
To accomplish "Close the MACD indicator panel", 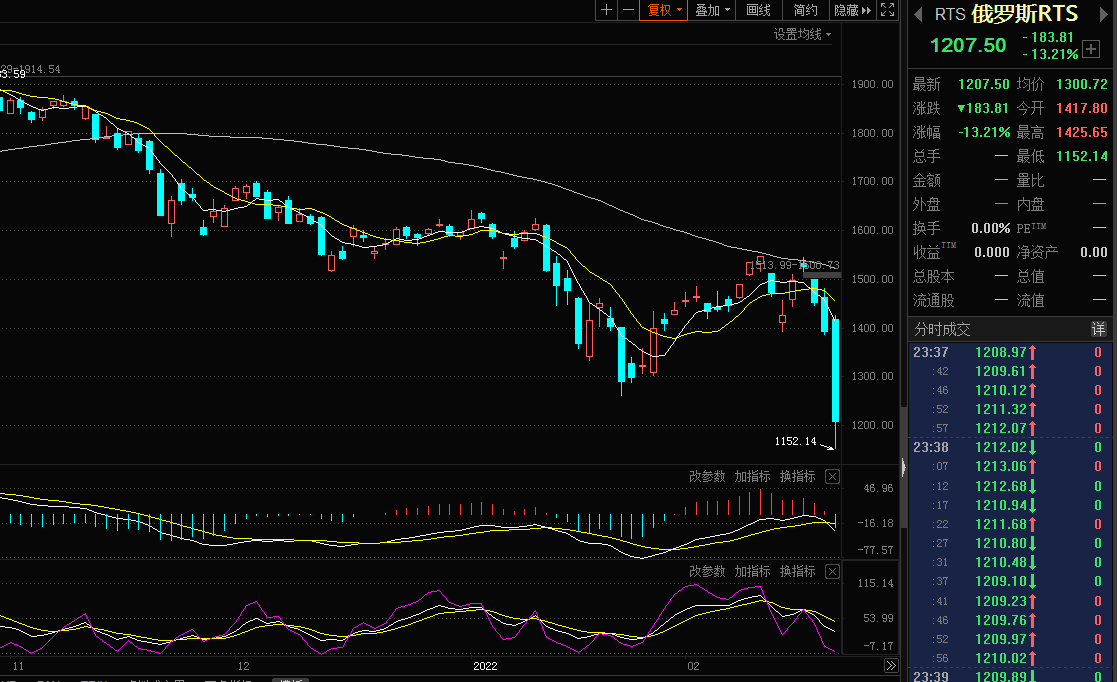I will pos(832,476).
